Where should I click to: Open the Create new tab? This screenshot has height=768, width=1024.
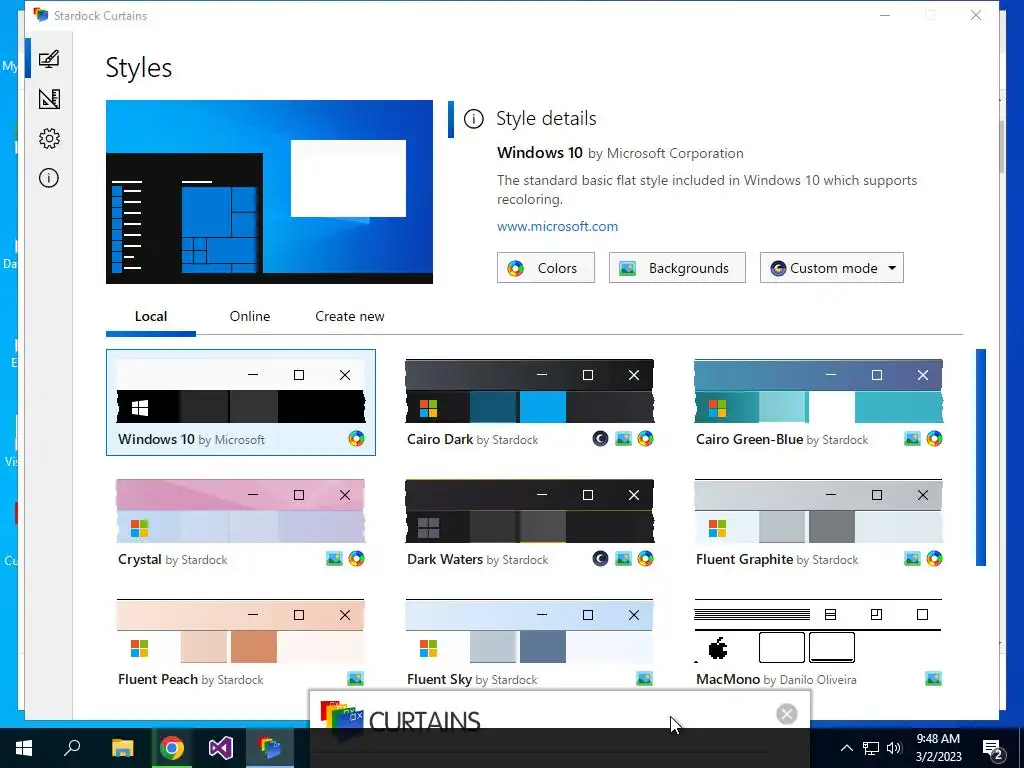click(x=349, y=316)
